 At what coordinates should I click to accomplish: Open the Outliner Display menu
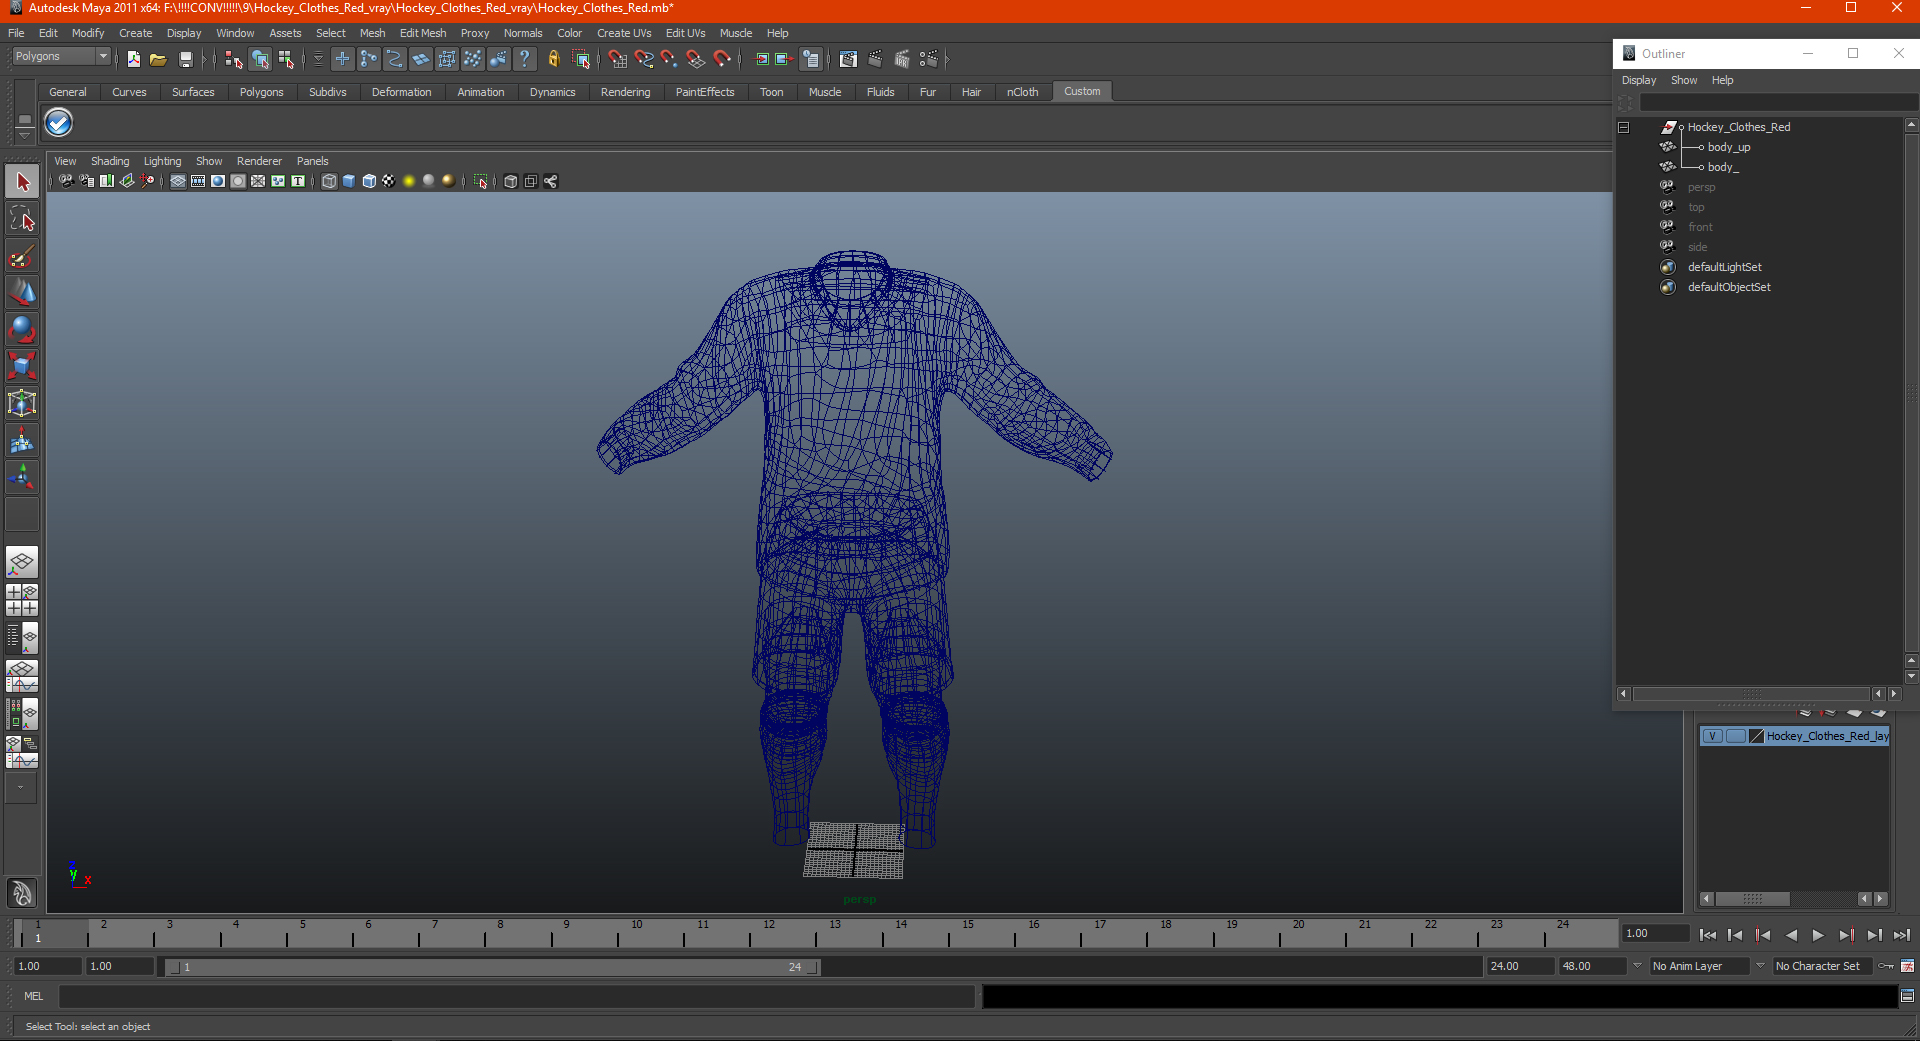click(1638, 80)
